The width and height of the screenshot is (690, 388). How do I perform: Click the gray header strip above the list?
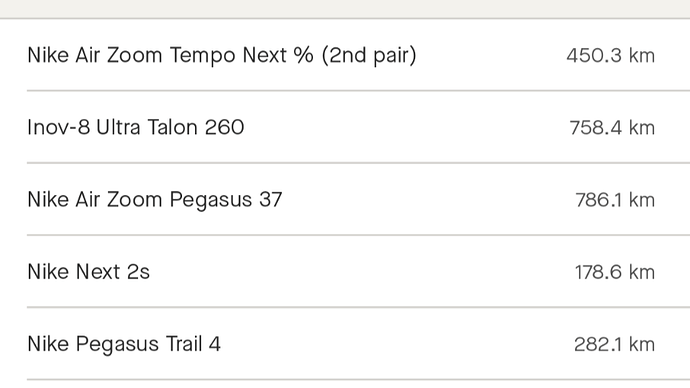click(x=345, y=9)
